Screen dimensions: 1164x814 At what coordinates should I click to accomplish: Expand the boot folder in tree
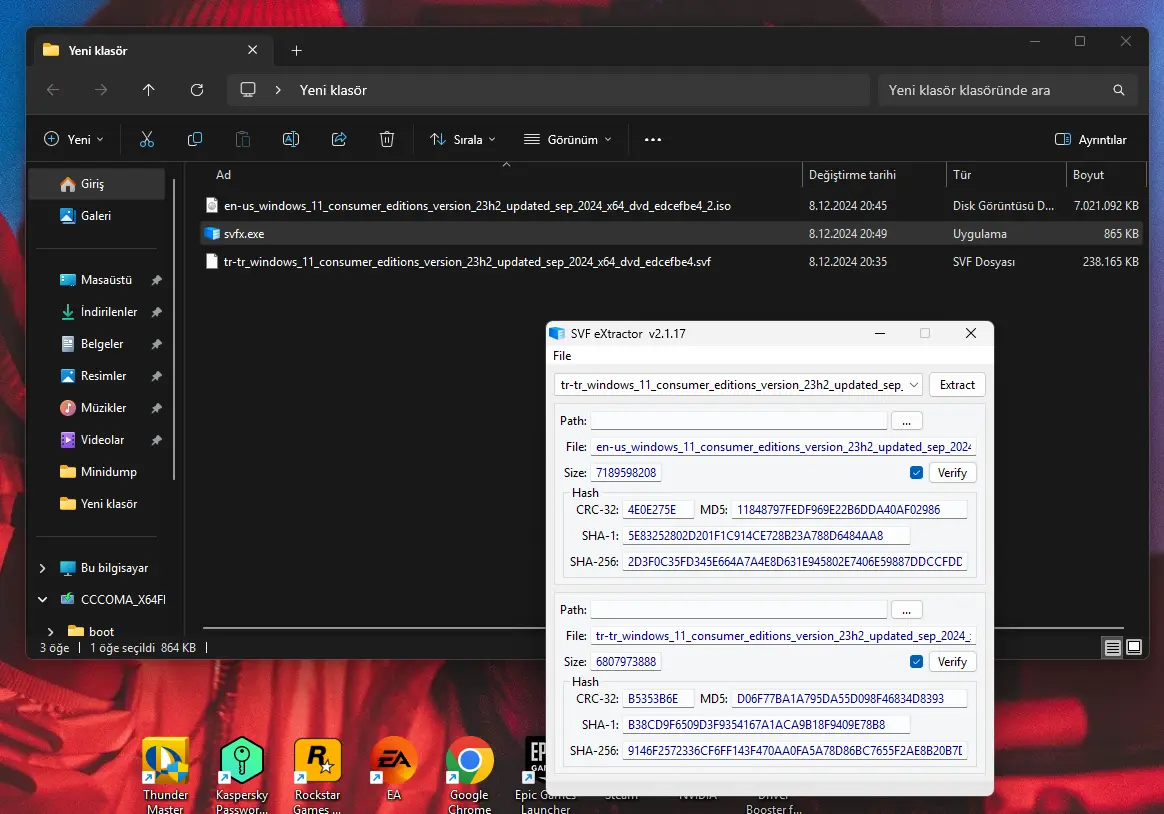point(50,631)
